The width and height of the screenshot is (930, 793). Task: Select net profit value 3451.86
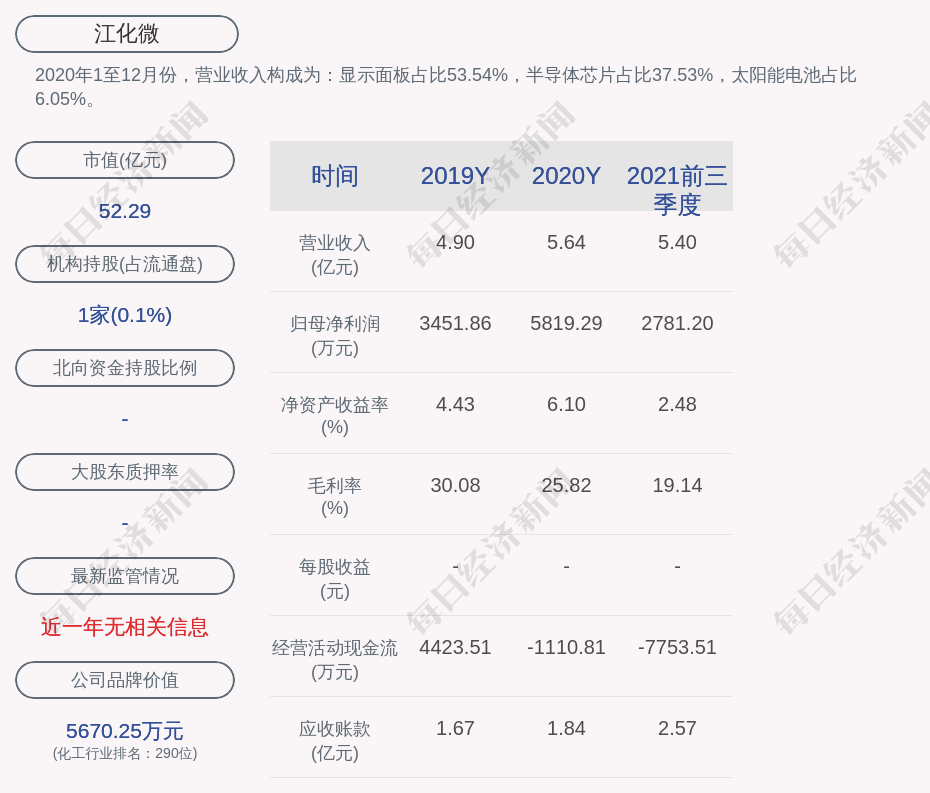[455, 323]
